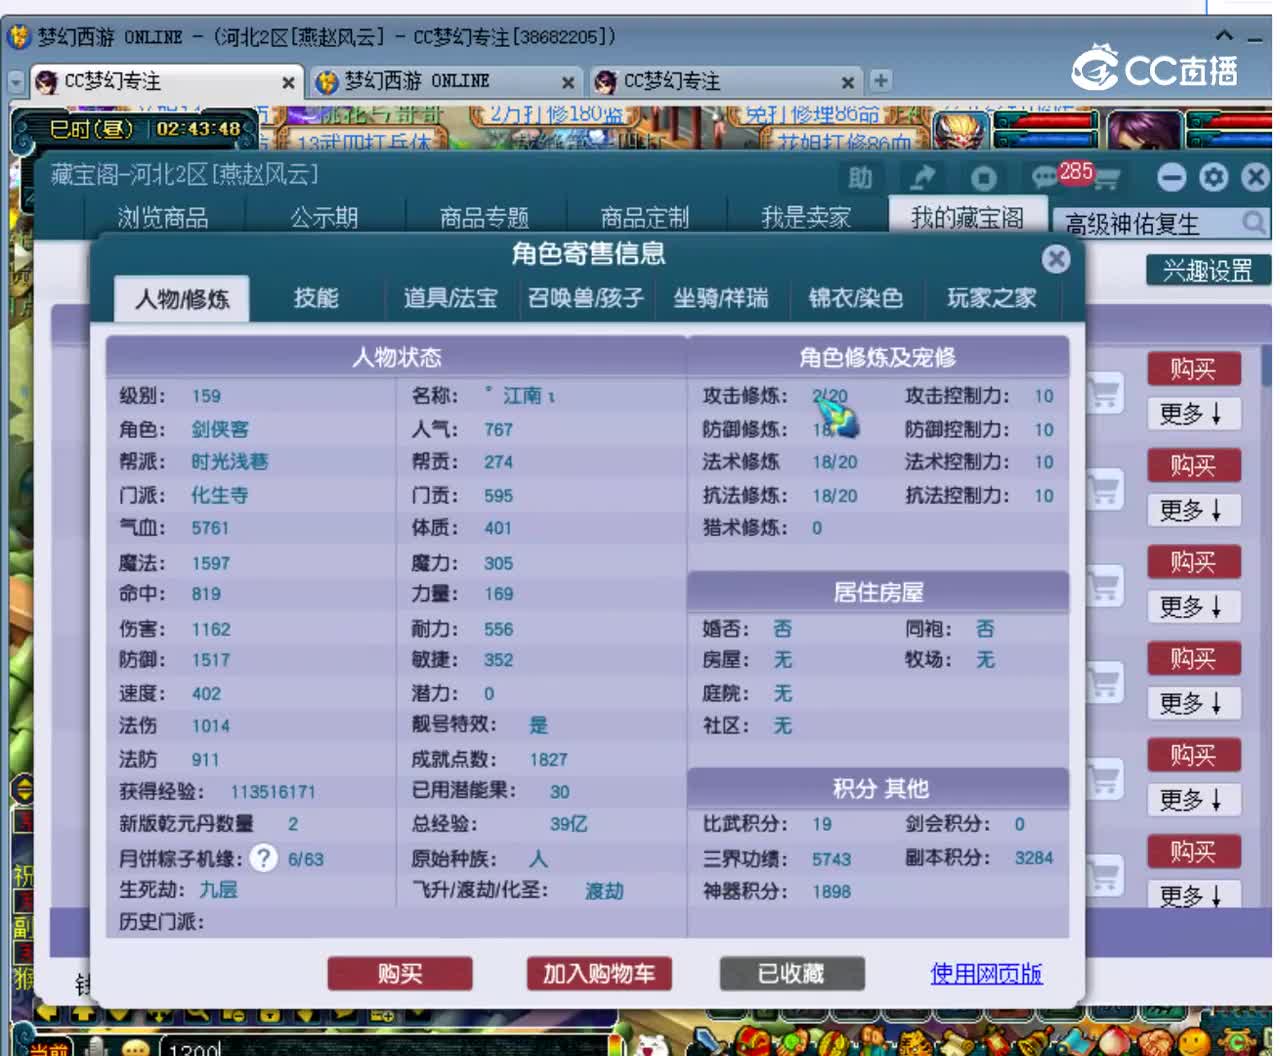Open the 助 help icon in header
This screenshot has height=1056, width=1280.
[x=860, y=178]
